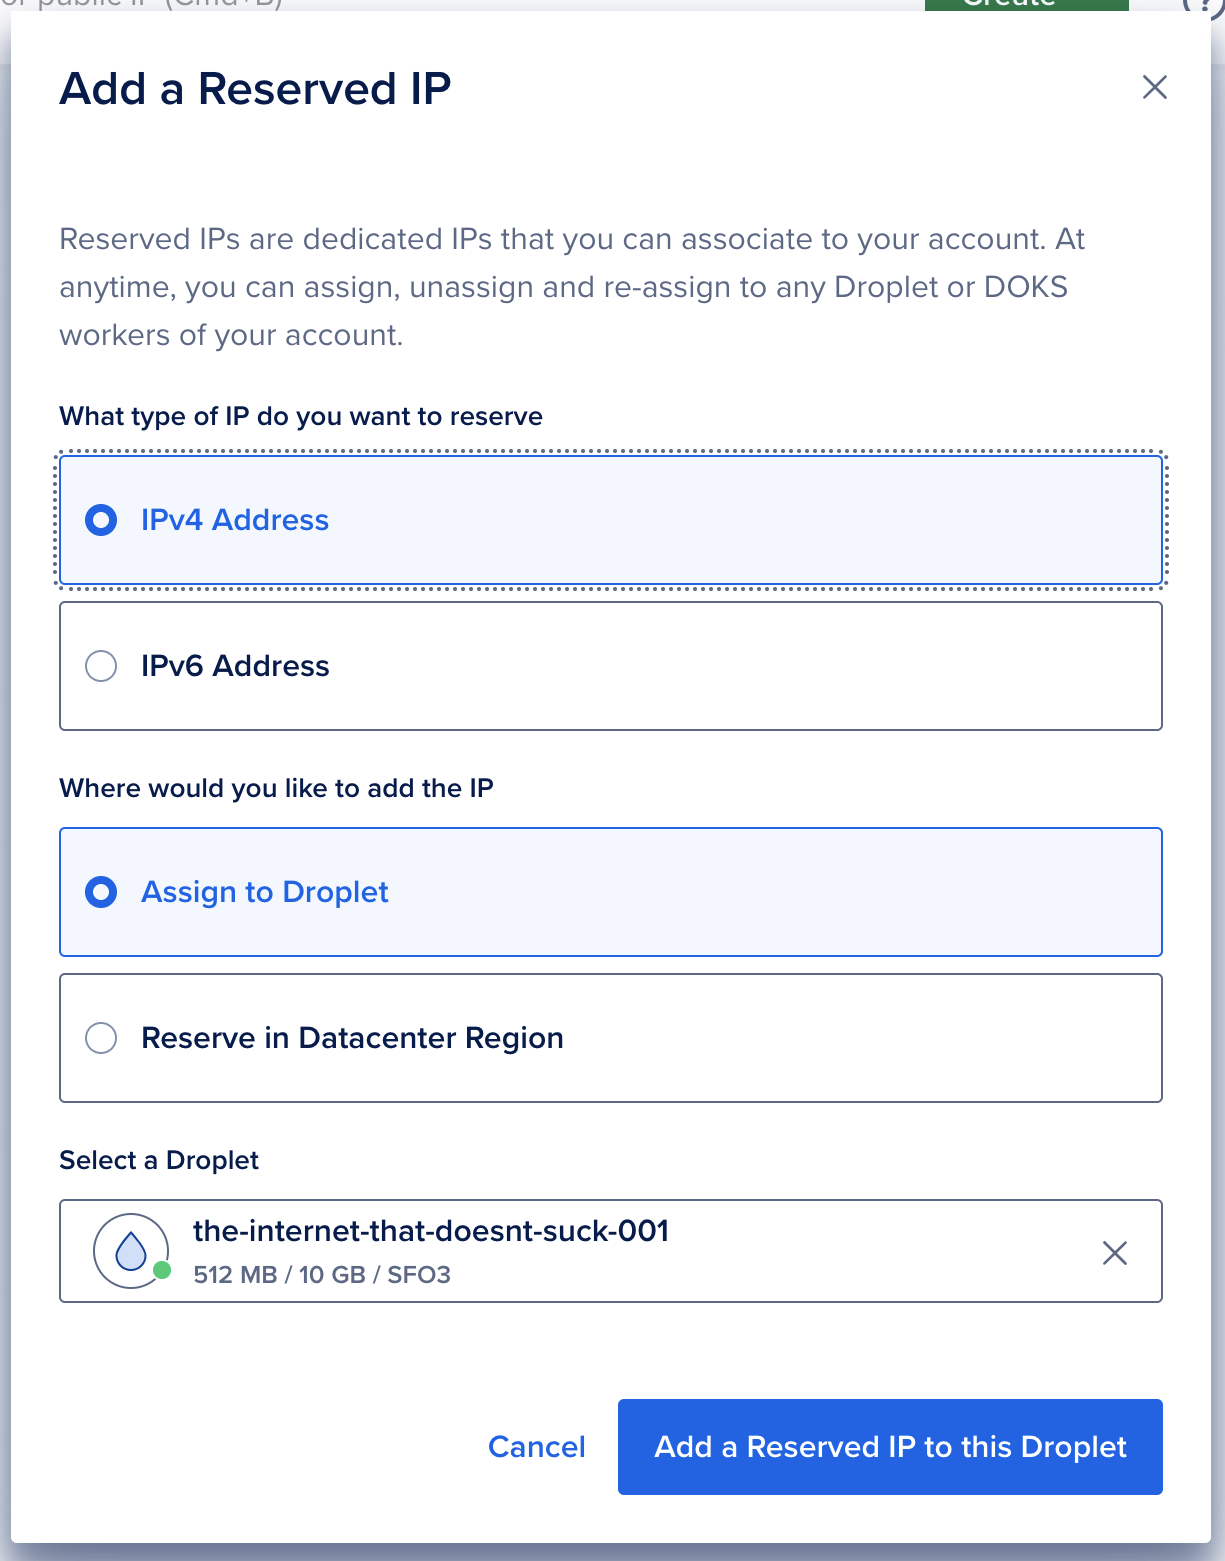Screen dimensions: 1225x1561
Task: Clear the selected Droplet with the X icon
Action: click(1114, 1252)
